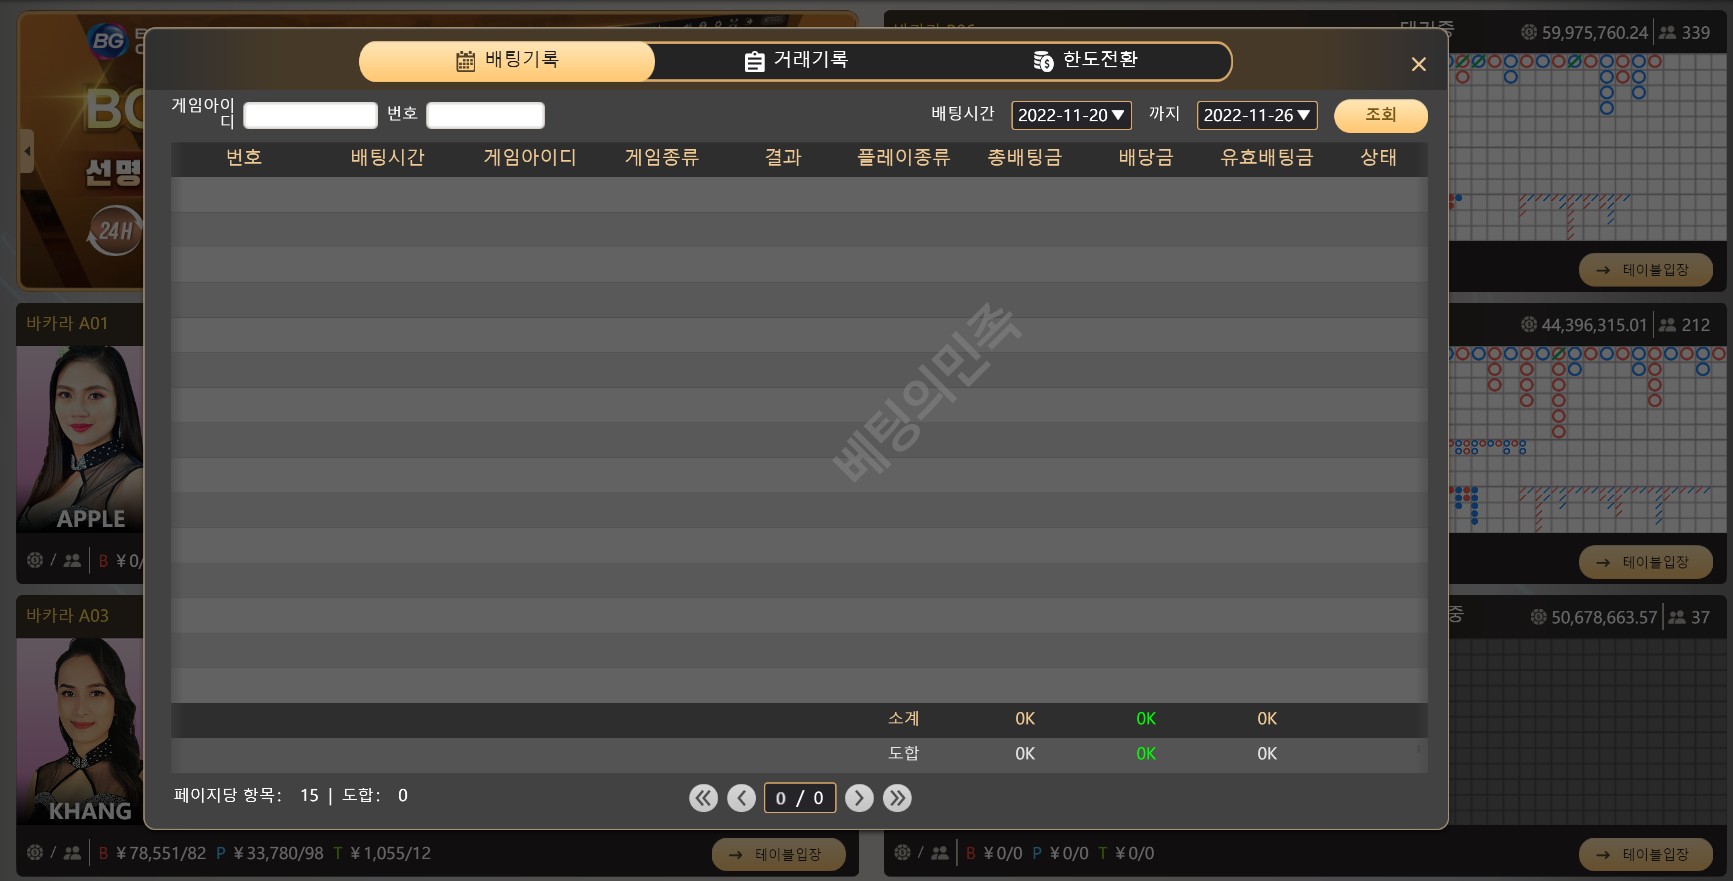Enter the table with 59,975,760.24 pool
Image resolution: width=1733 pixels, height=881 pixels.
point(1645,270)
